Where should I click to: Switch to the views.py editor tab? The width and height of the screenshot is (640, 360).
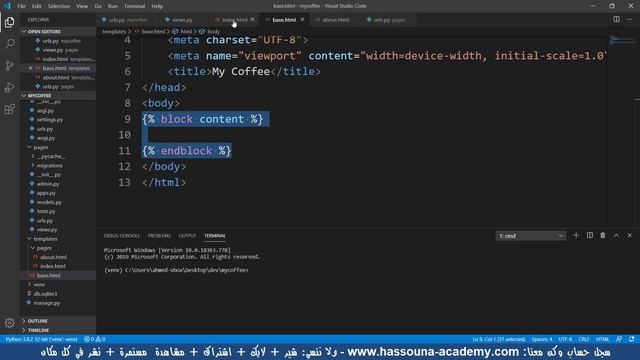coord(182,20)
